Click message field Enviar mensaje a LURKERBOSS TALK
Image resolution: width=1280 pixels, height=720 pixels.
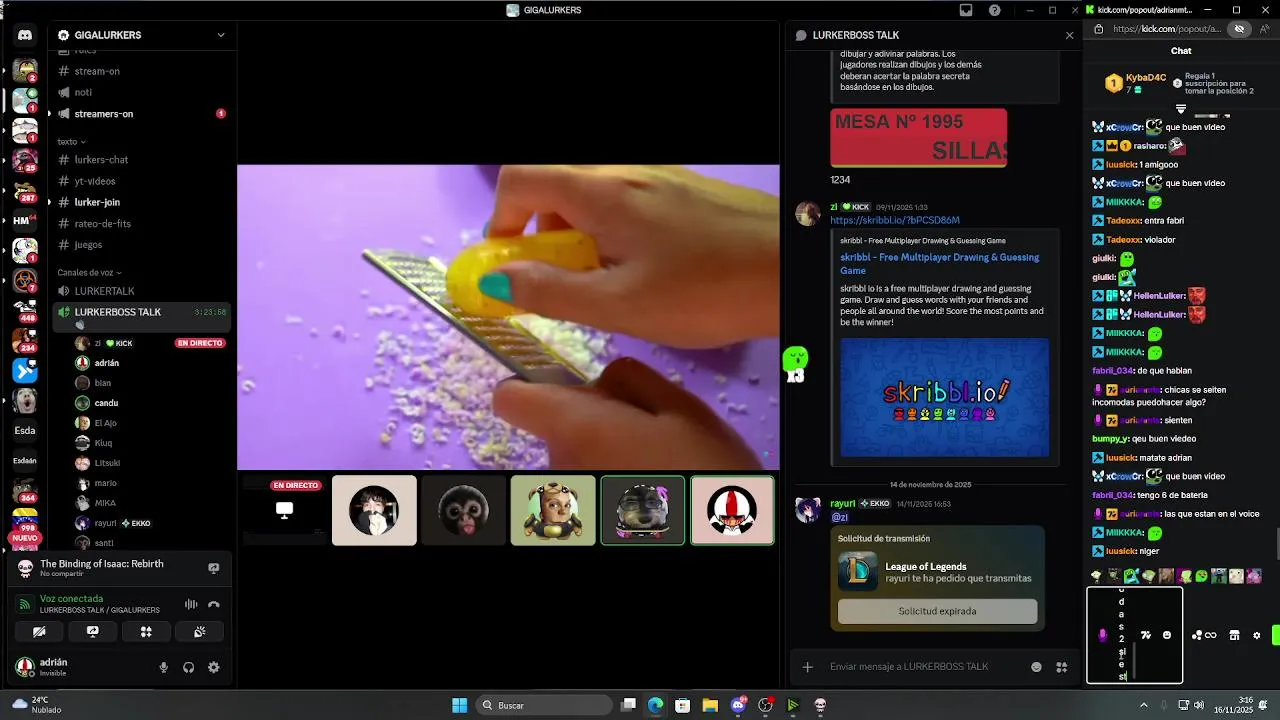[910, 667]
